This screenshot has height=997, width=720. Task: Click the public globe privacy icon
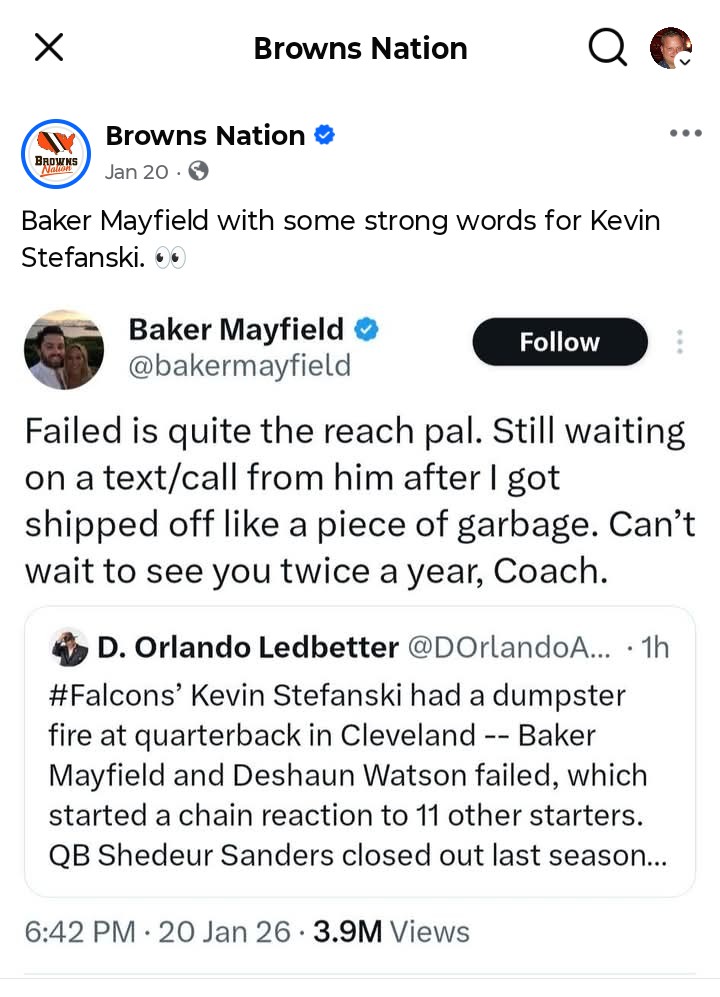[198, 171]
